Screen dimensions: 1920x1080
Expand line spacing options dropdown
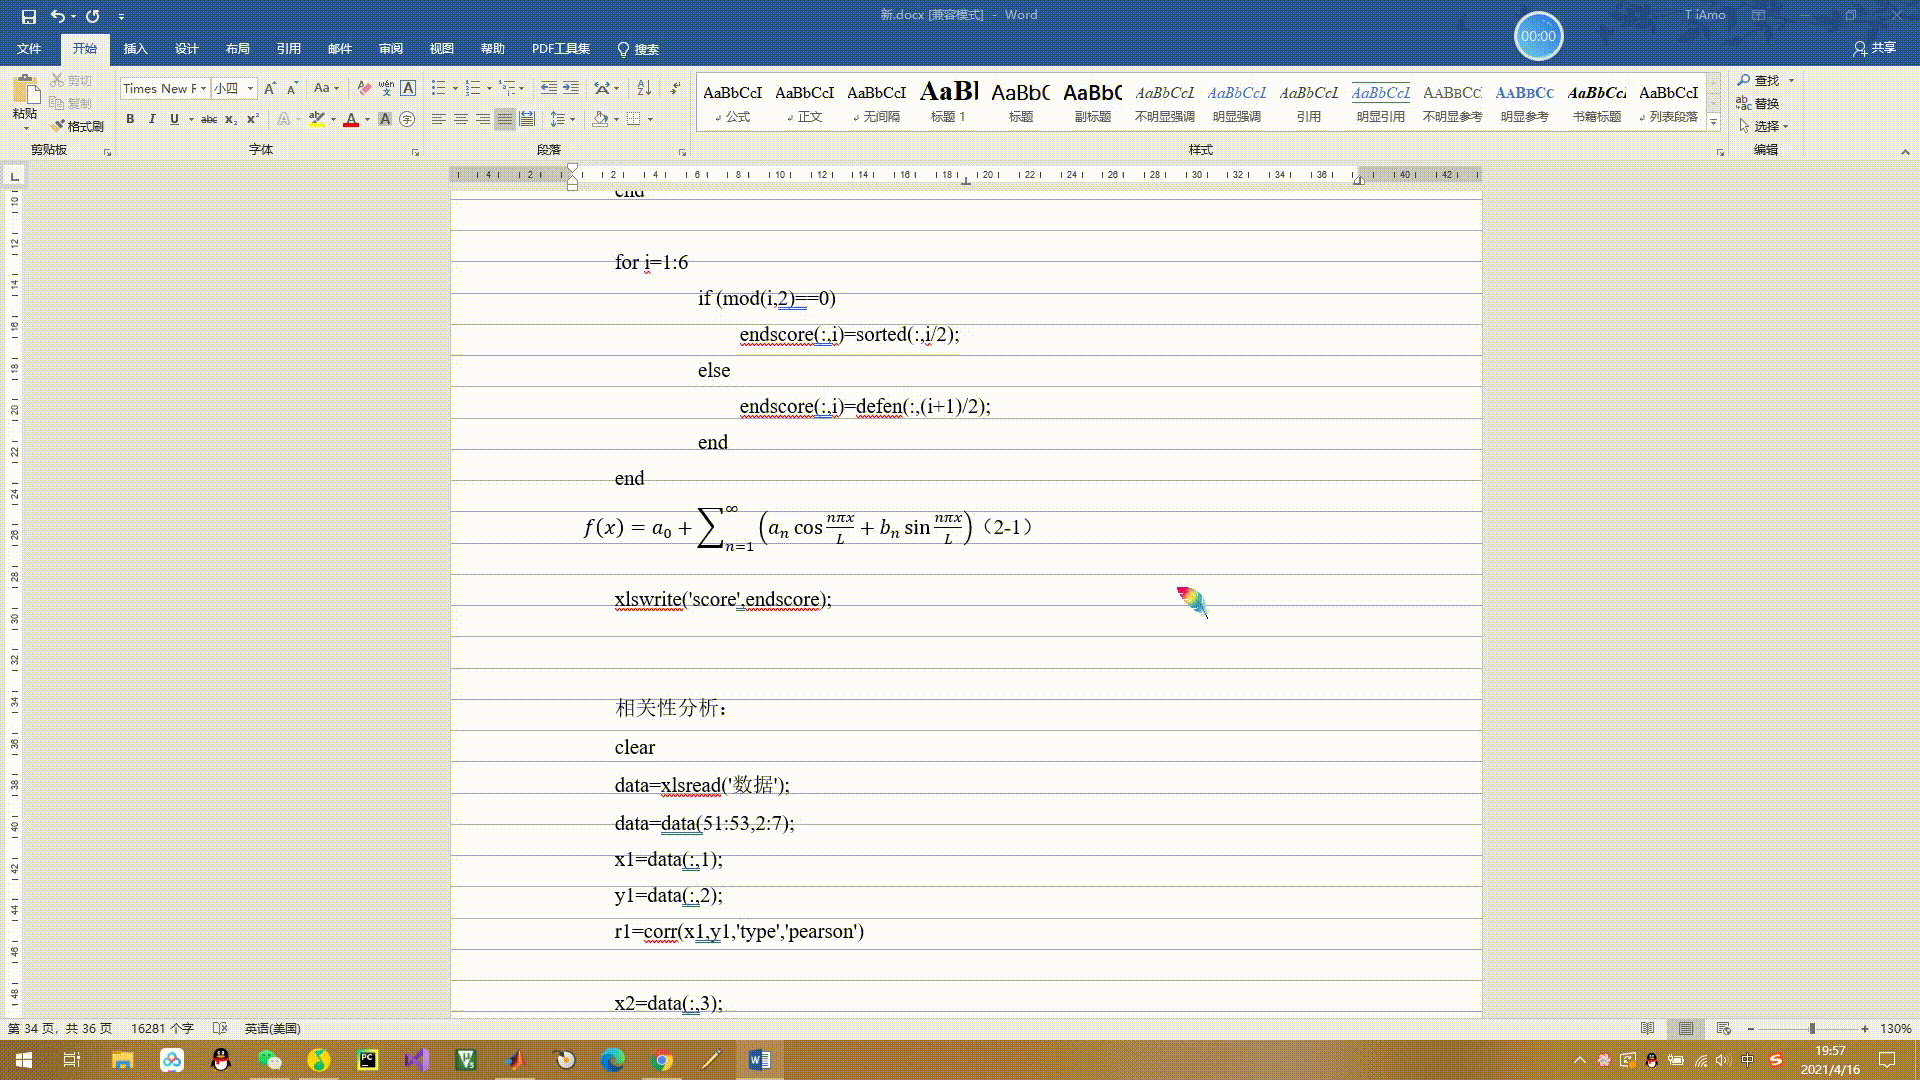click(x=572, y=119)
